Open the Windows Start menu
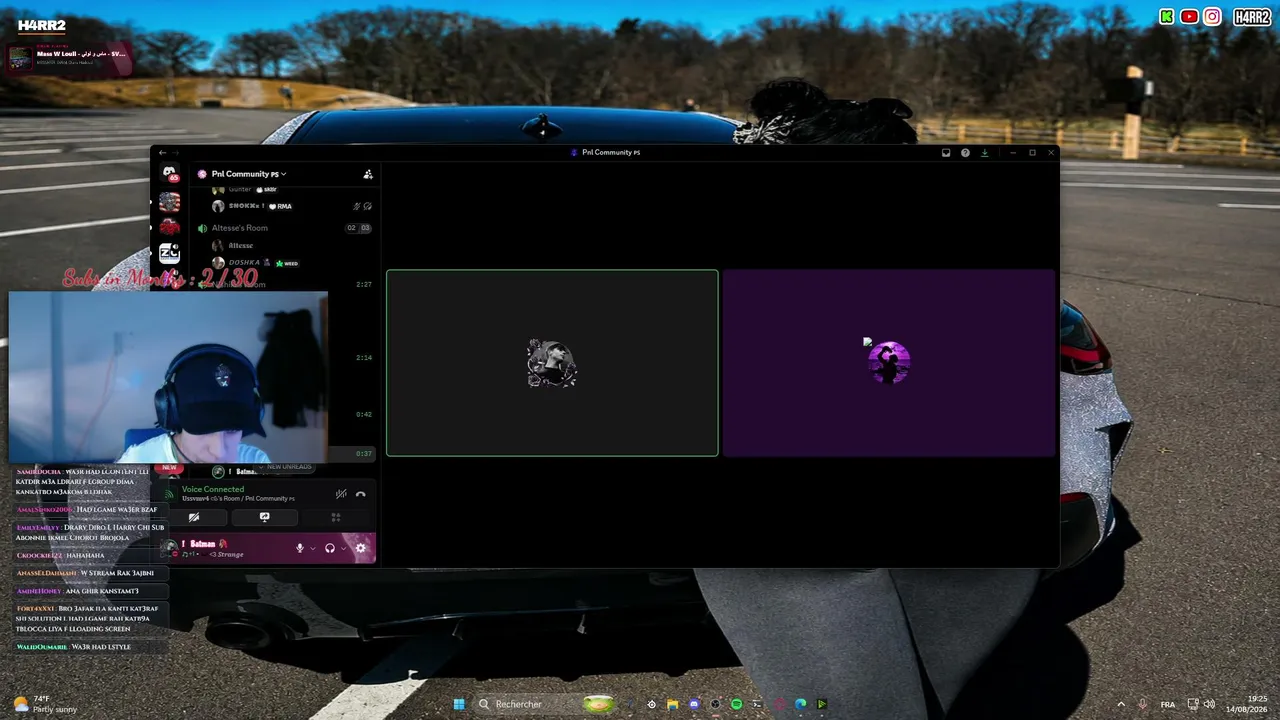 [459, 704]
